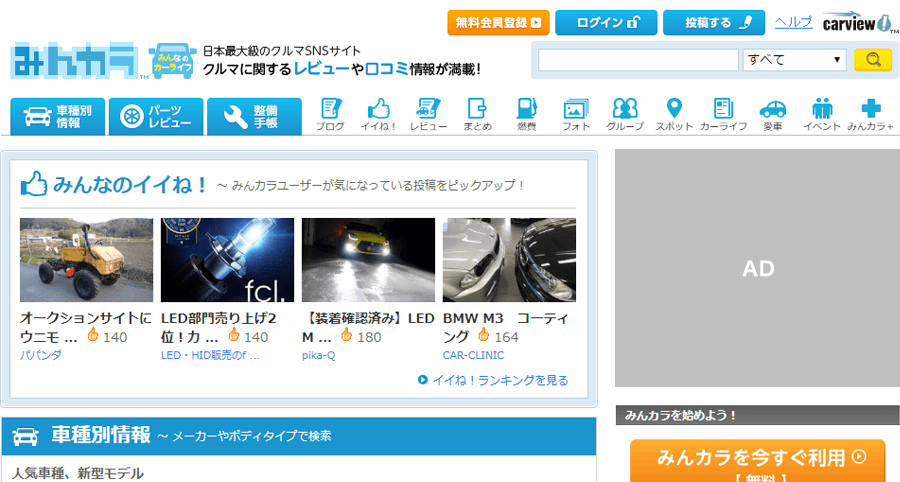The height and width of the screenshot is (482, 900).
Task: Open the イイね！ thumbs-up nav icon
Action: (x=379, y=115)
